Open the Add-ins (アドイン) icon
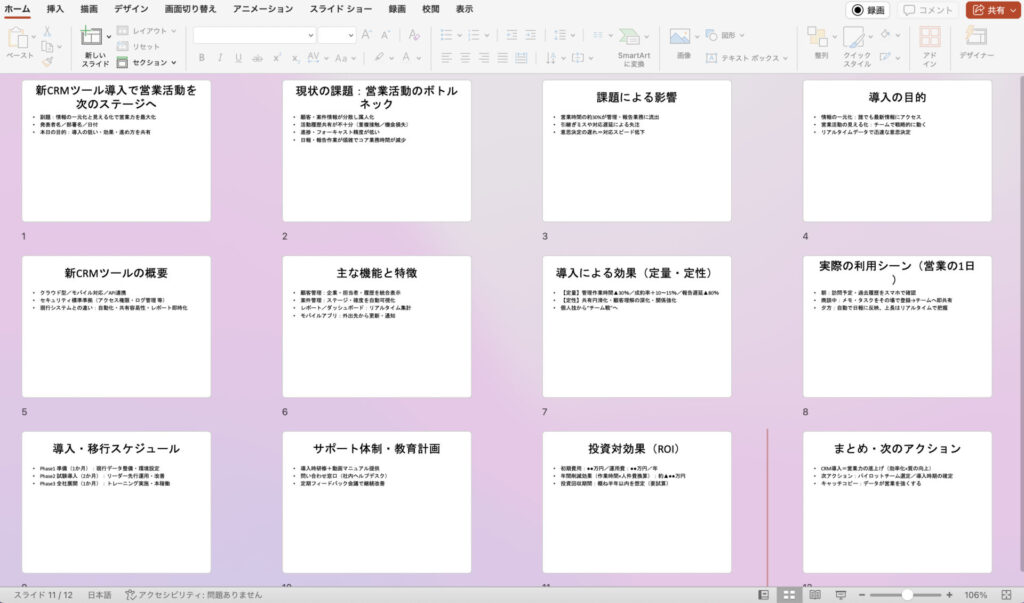Viewport: 1024px width, 603px height. 929,40
